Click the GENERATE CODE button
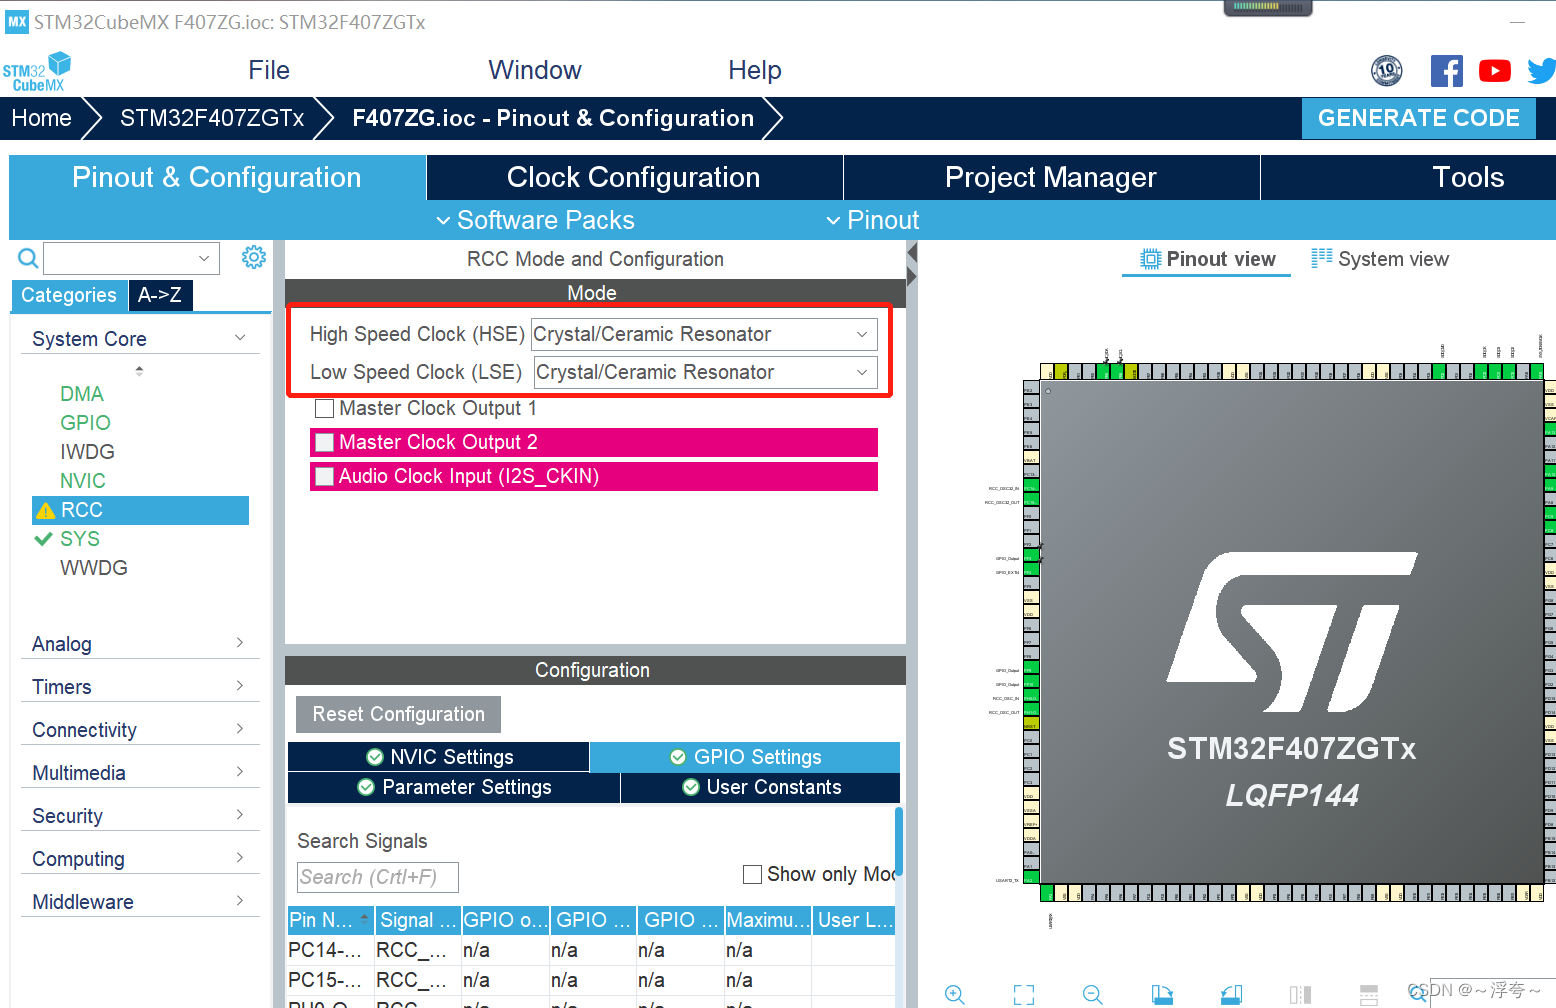The width and height of the screenshot is (1556, 1008). [1419, 118]
